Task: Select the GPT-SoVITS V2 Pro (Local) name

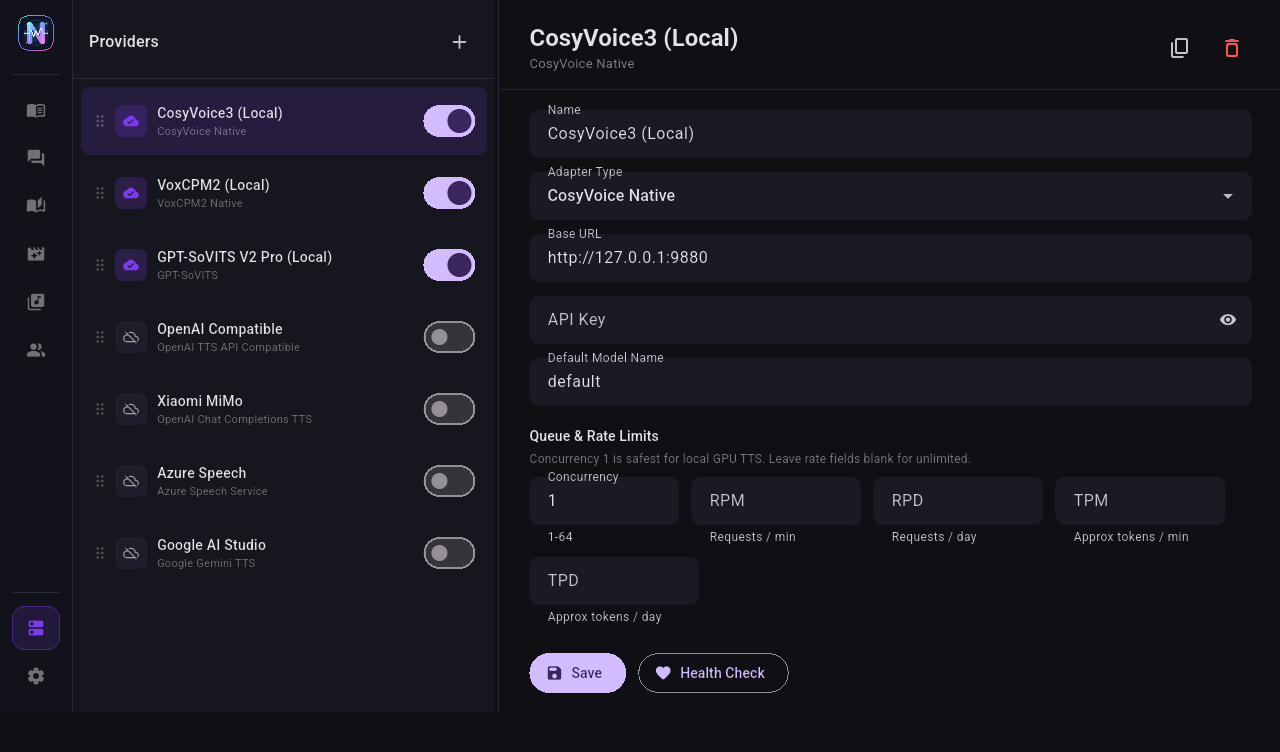Action: [244, 257]
